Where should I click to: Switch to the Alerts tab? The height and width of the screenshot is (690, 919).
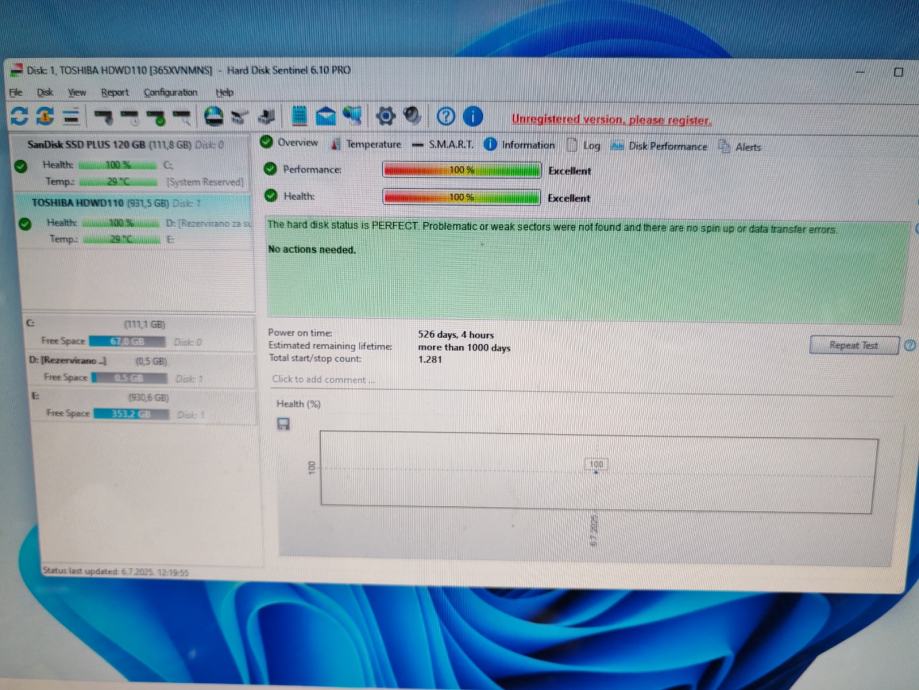click(x=740, y=147)
